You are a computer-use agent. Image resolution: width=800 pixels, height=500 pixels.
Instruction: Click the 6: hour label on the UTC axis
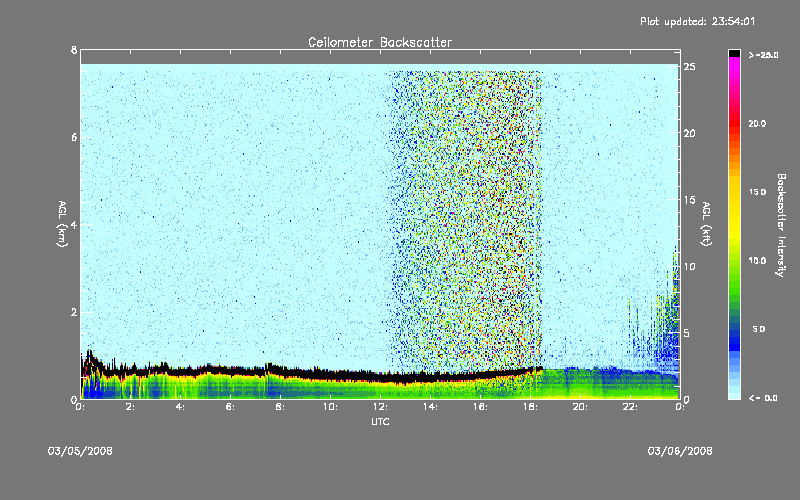pyautogui.click(x=230, y=407)
